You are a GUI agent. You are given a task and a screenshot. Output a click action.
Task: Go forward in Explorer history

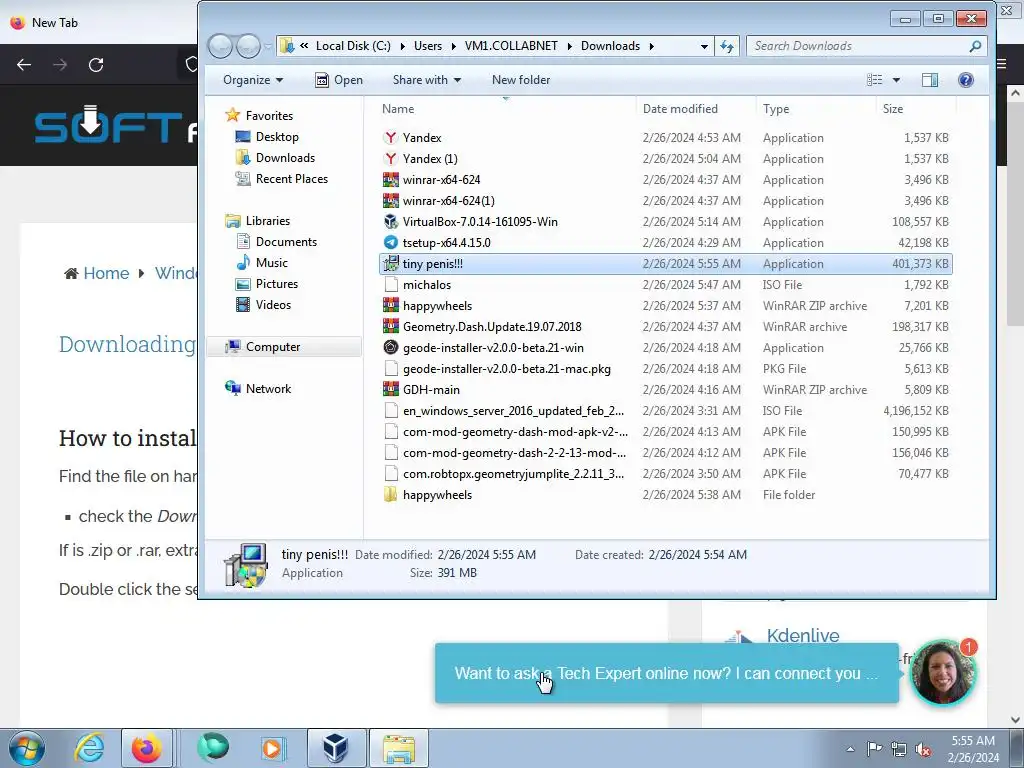click(248, 46)
